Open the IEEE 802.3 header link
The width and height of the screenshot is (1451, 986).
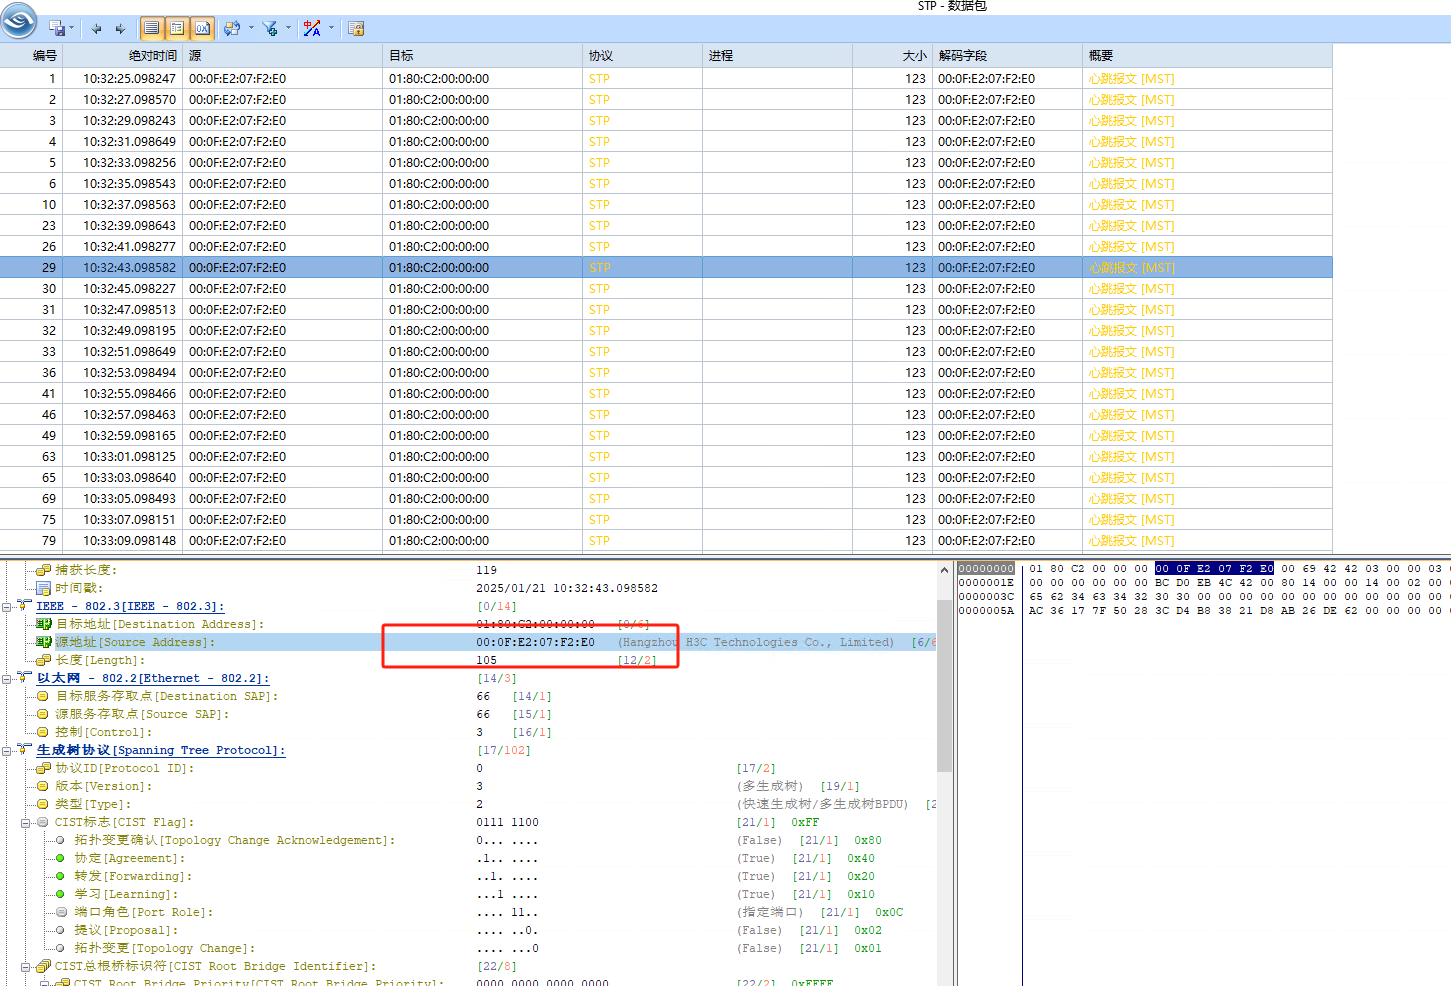[x=130, y=607]
